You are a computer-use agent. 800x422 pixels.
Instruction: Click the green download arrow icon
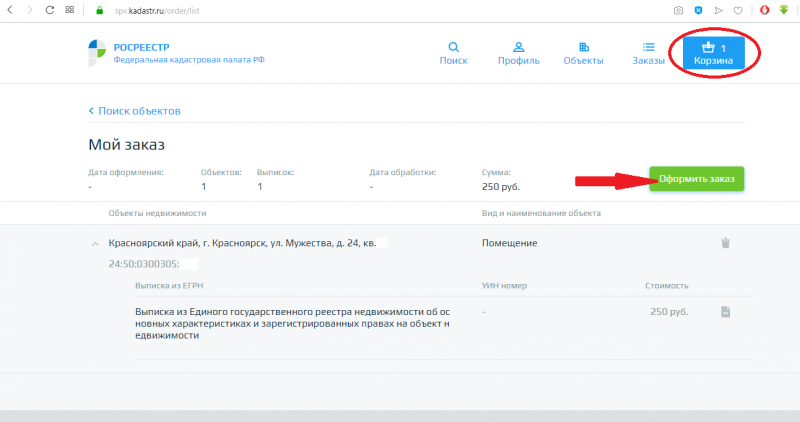[785, 10]
